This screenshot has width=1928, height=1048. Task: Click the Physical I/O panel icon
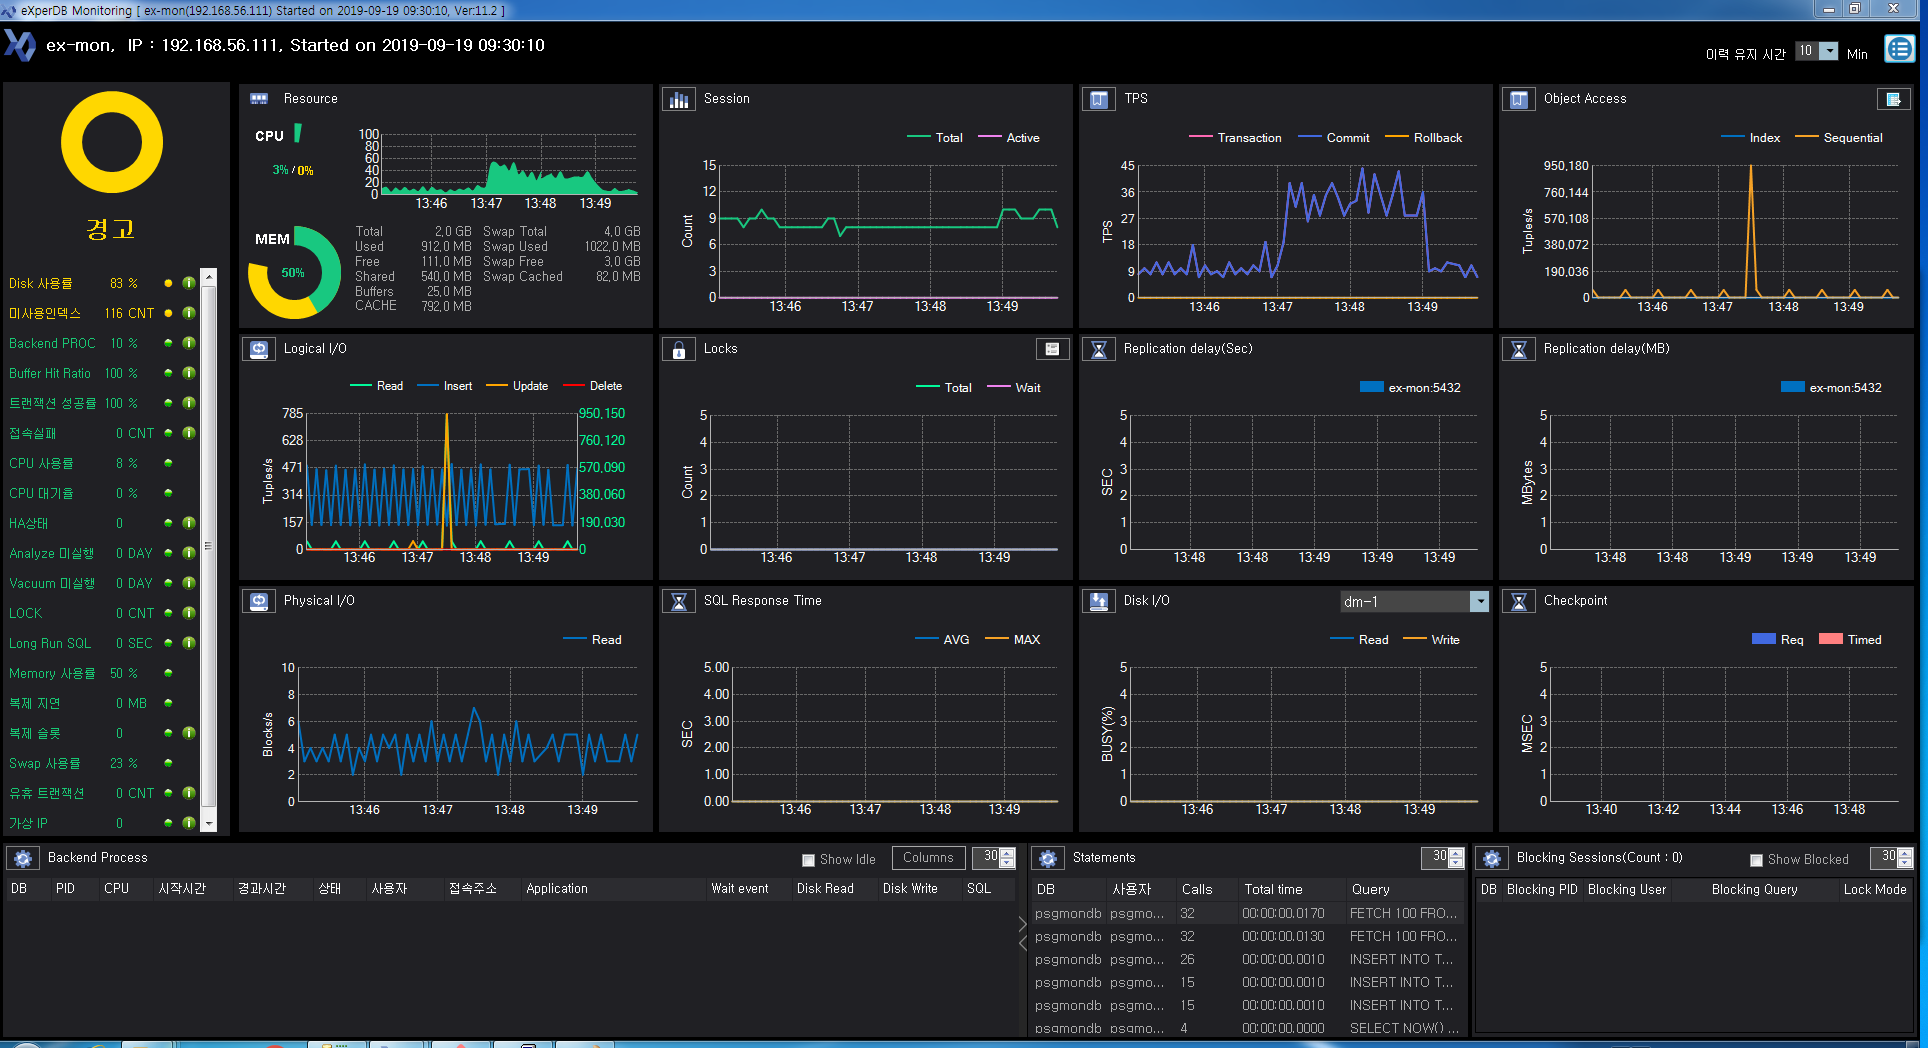click(259, 601)
